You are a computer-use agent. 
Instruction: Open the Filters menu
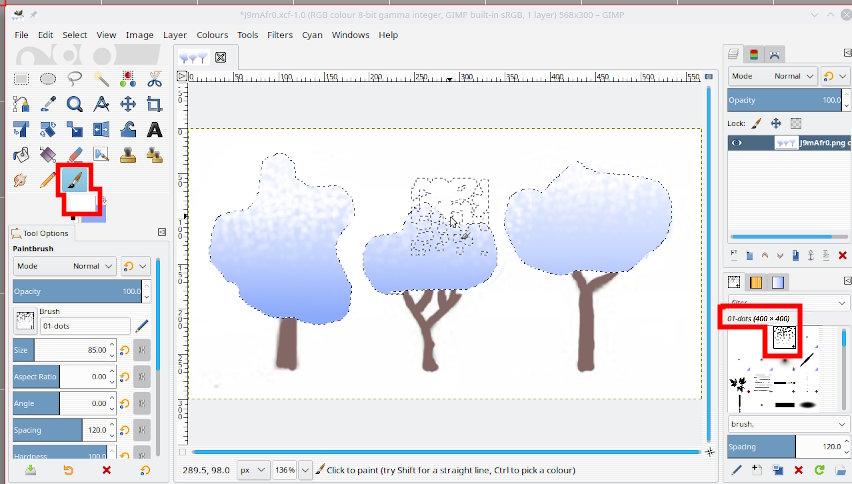(280, 35)
